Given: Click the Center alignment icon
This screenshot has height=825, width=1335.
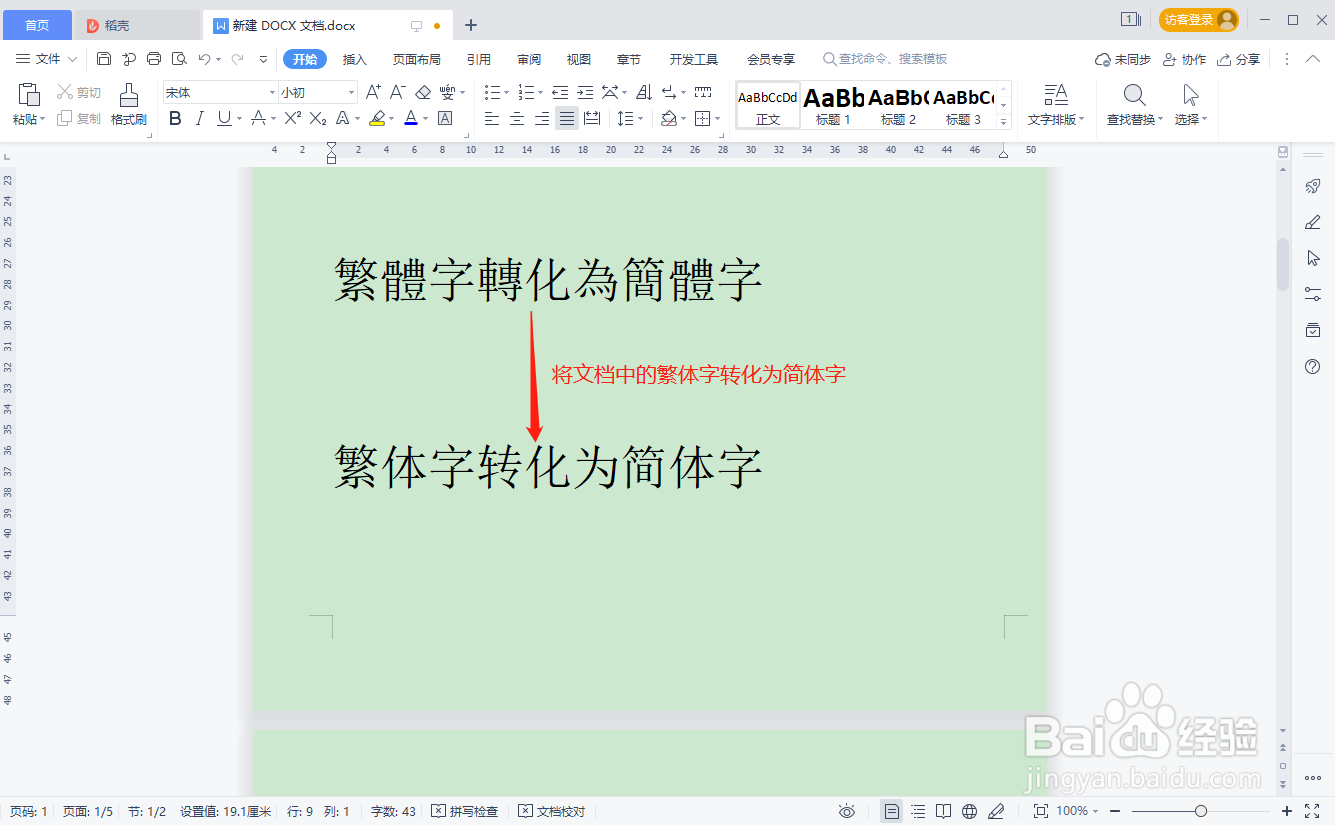Looking at the screenshot, I should (x=517, y=118).
